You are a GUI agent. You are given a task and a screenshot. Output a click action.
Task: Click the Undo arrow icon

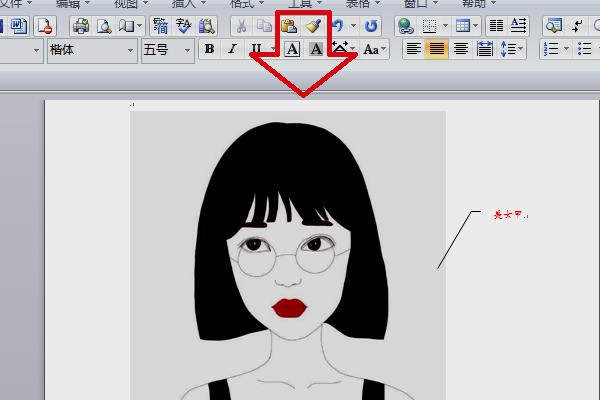click(339, 25)
